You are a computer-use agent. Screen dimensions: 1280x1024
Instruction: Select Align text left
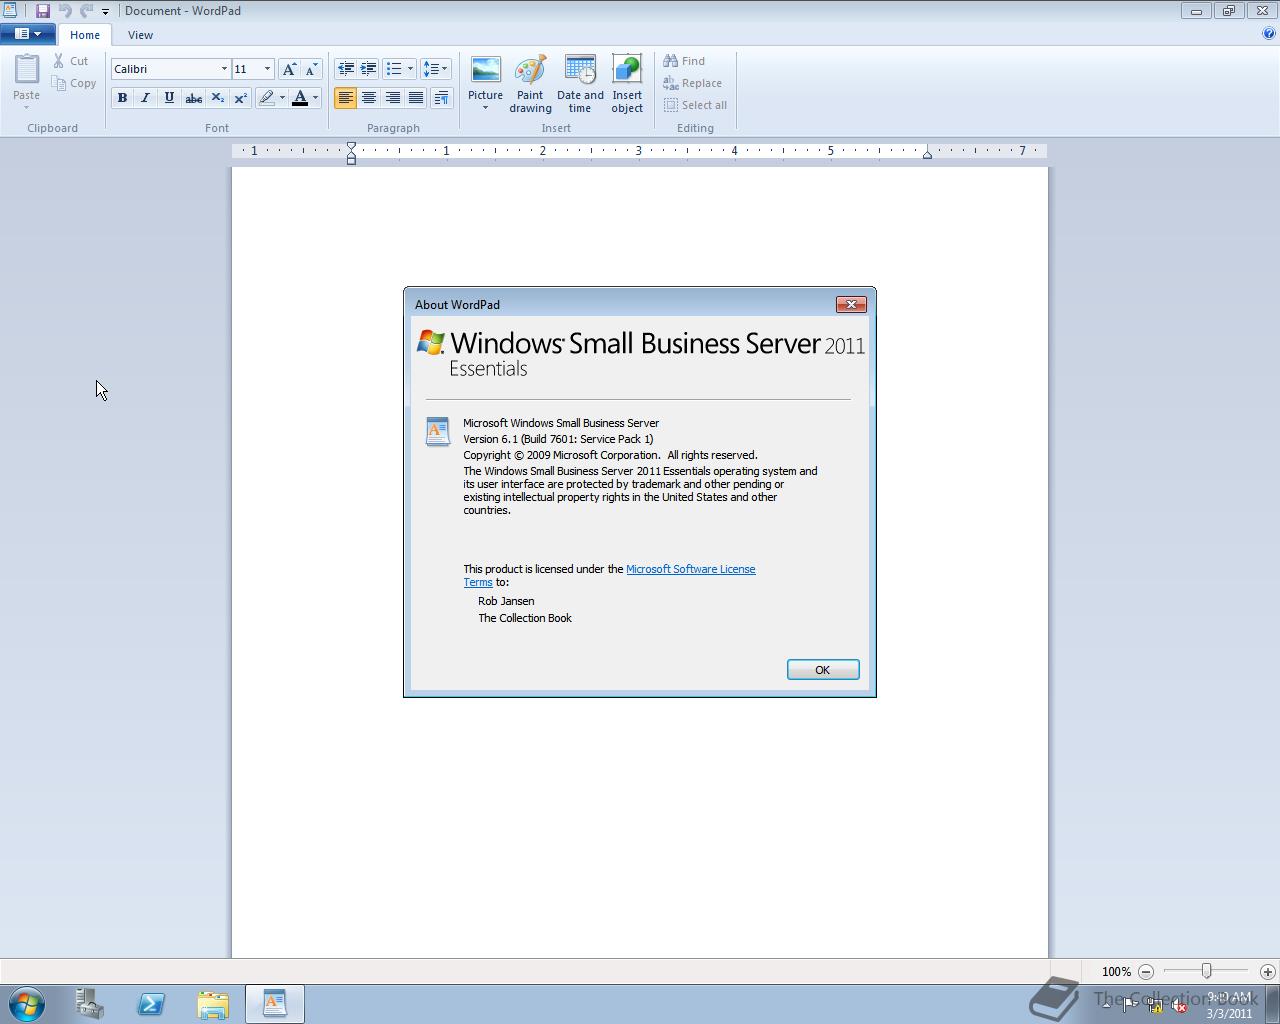tap(345, 98)
